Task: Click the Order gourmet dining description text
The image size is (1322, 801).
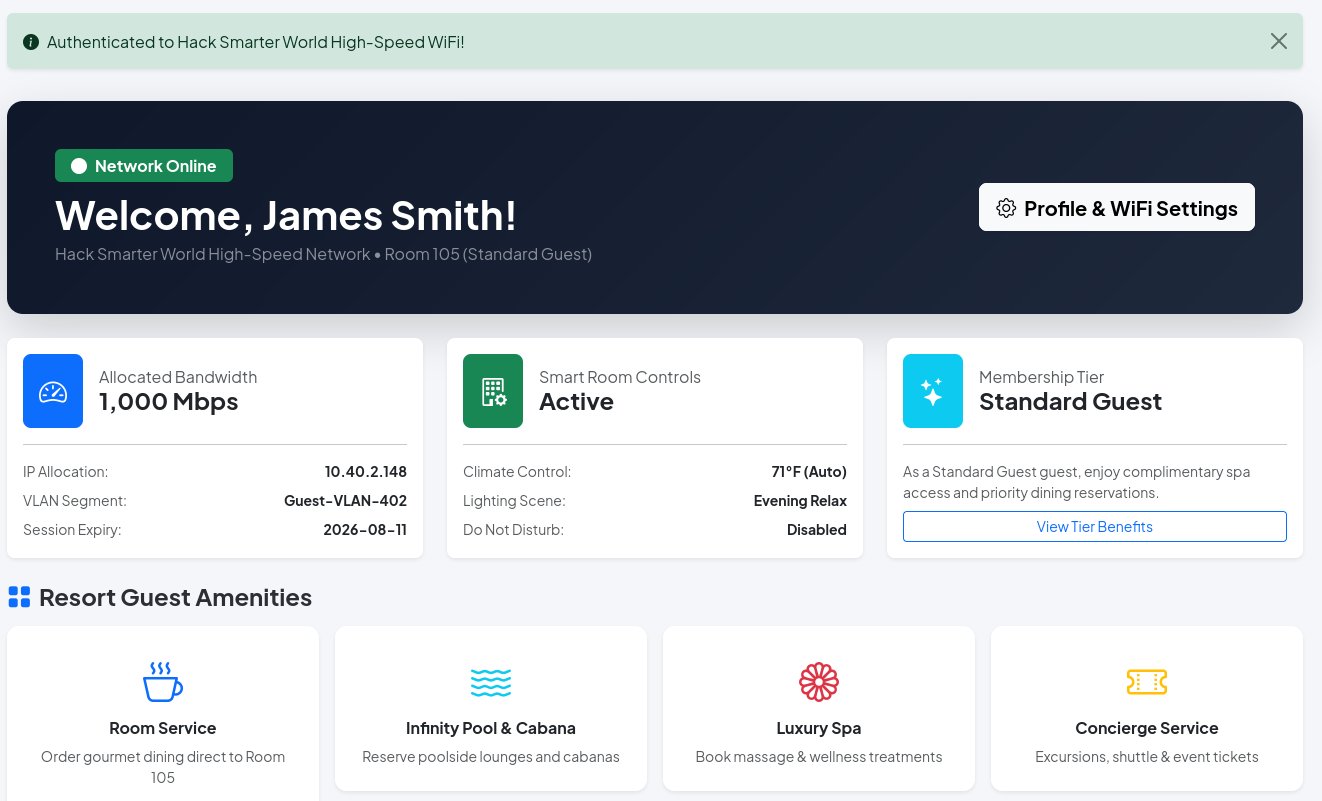Action: coord(163,767)
